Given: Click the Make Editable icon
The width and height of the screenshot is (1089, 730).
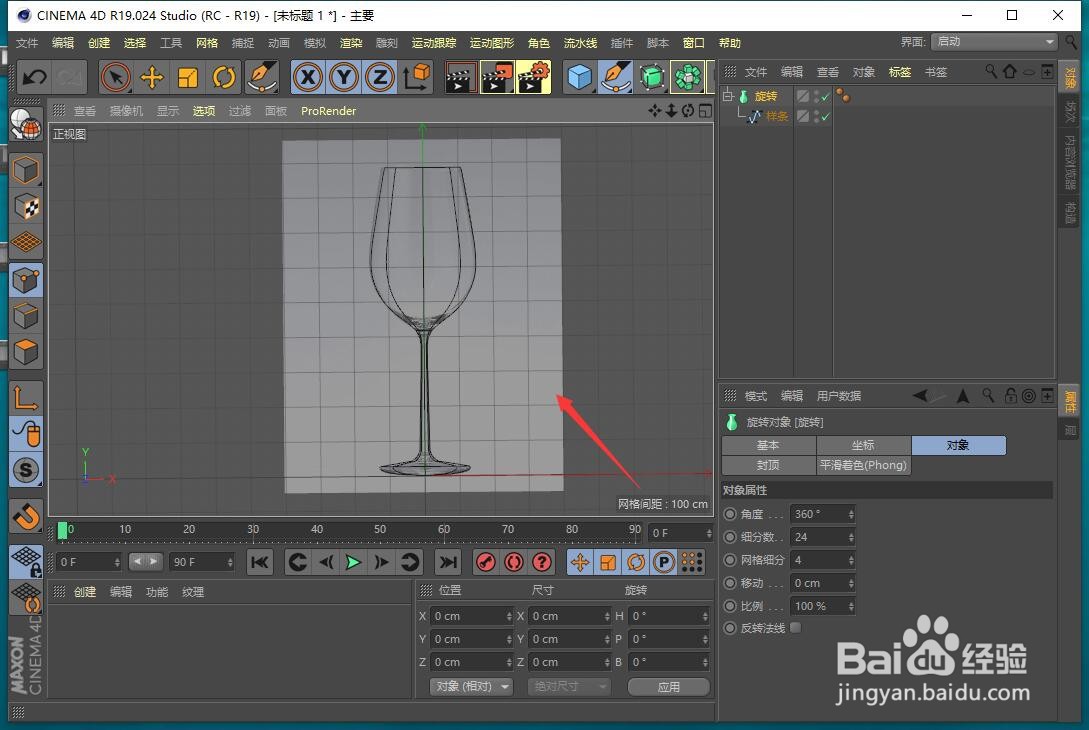Looking at the screenshot, I should (26, 126).
